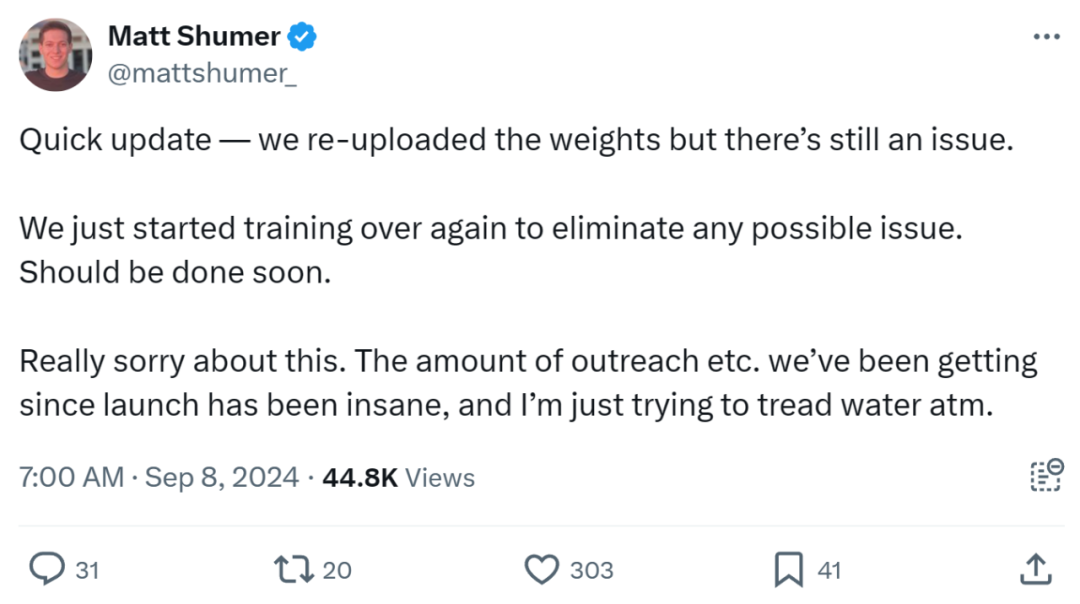Click the bookmark count 41
The height and width of the screenshot is (604, 1080).
pos(829,571)
